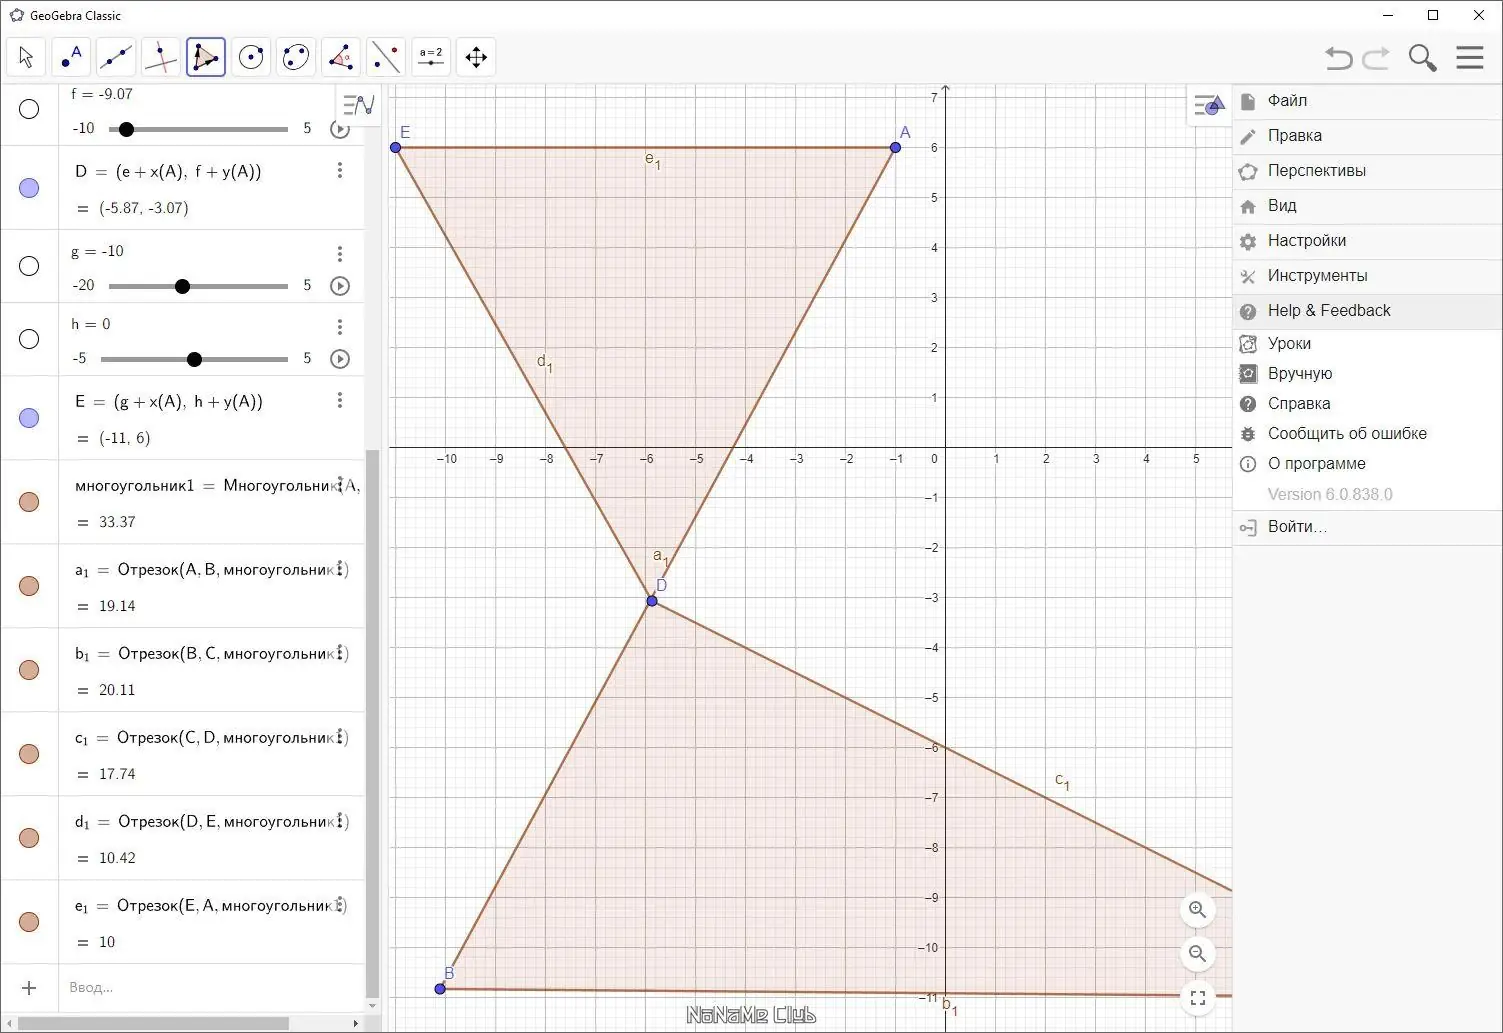Open more options for point E
1503x1033 pixels.
340,400
